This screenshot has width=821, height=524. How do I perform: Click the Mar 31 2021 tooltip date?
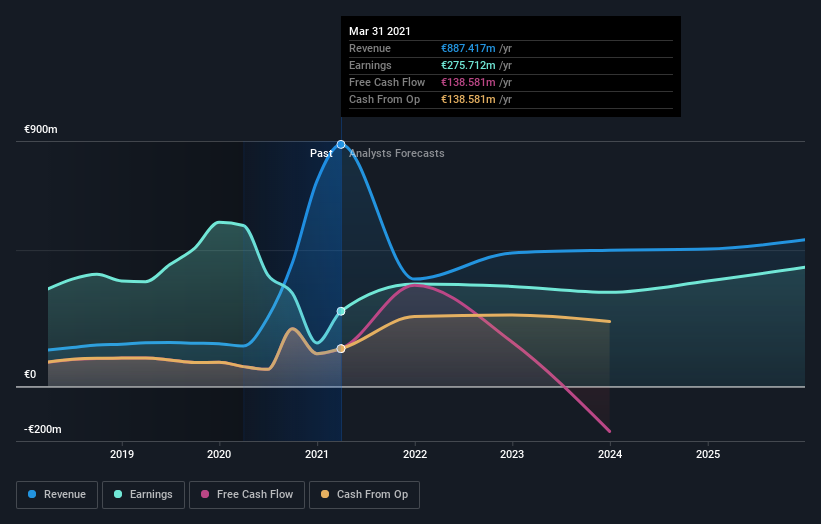380,31
